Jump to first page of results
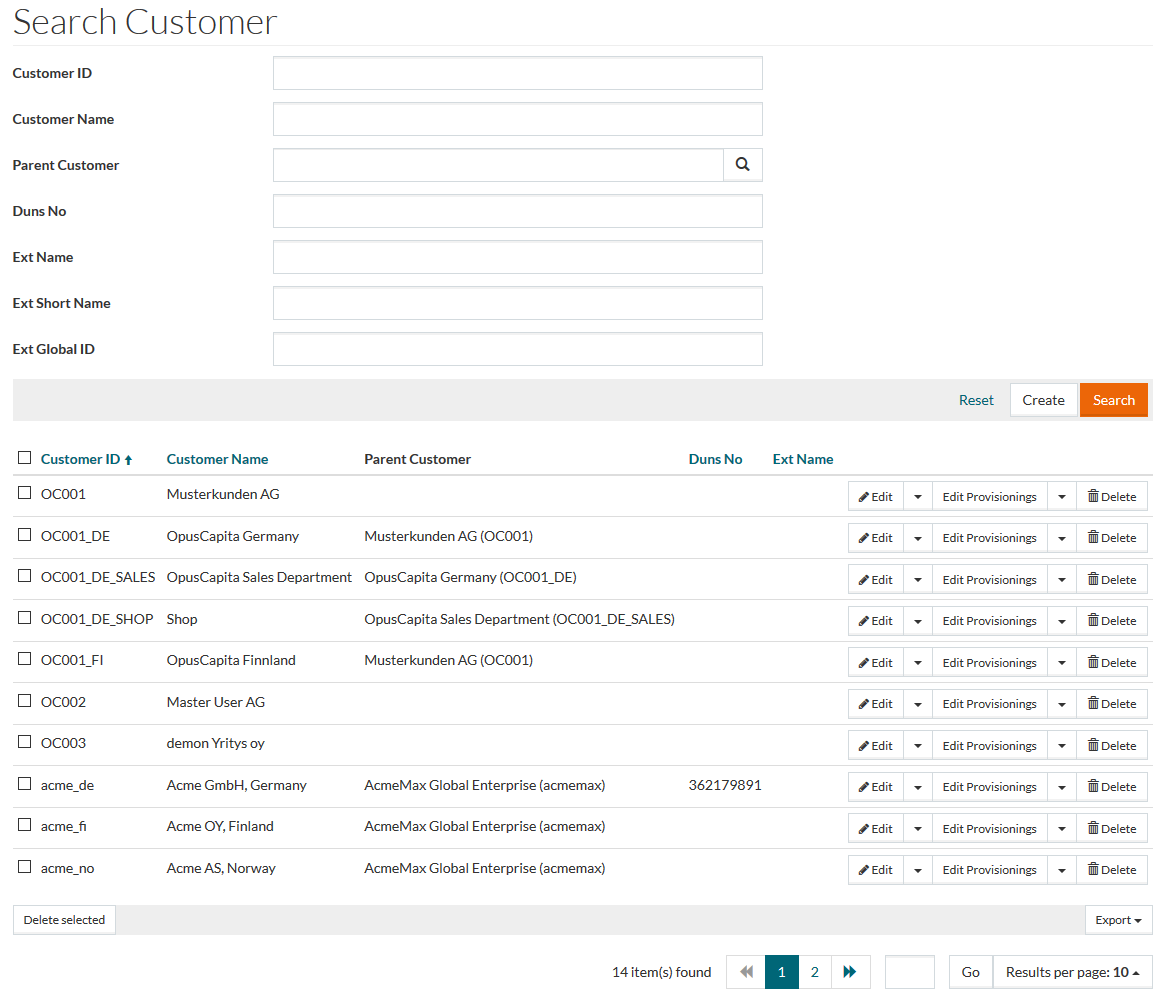 pyautogui.click(x=745, y=972)
